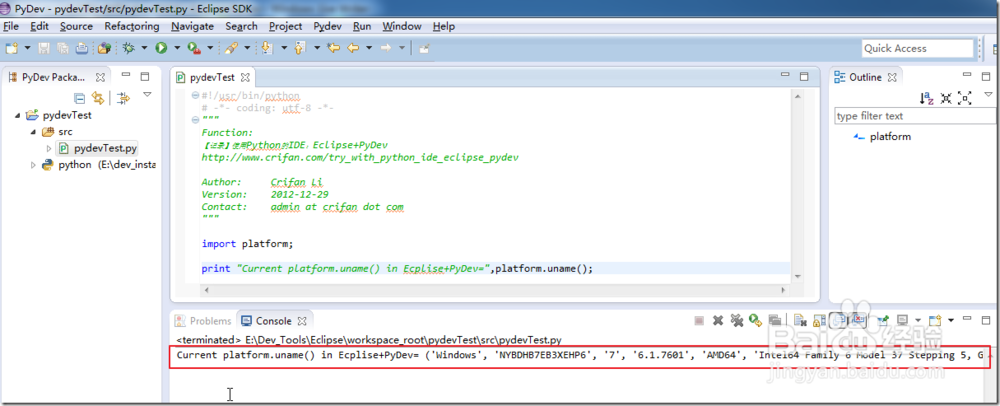The image size is (1000, 406).
Task: Toggle Scroll Lock in Console toolbar
Action: [x=820, y=320]
